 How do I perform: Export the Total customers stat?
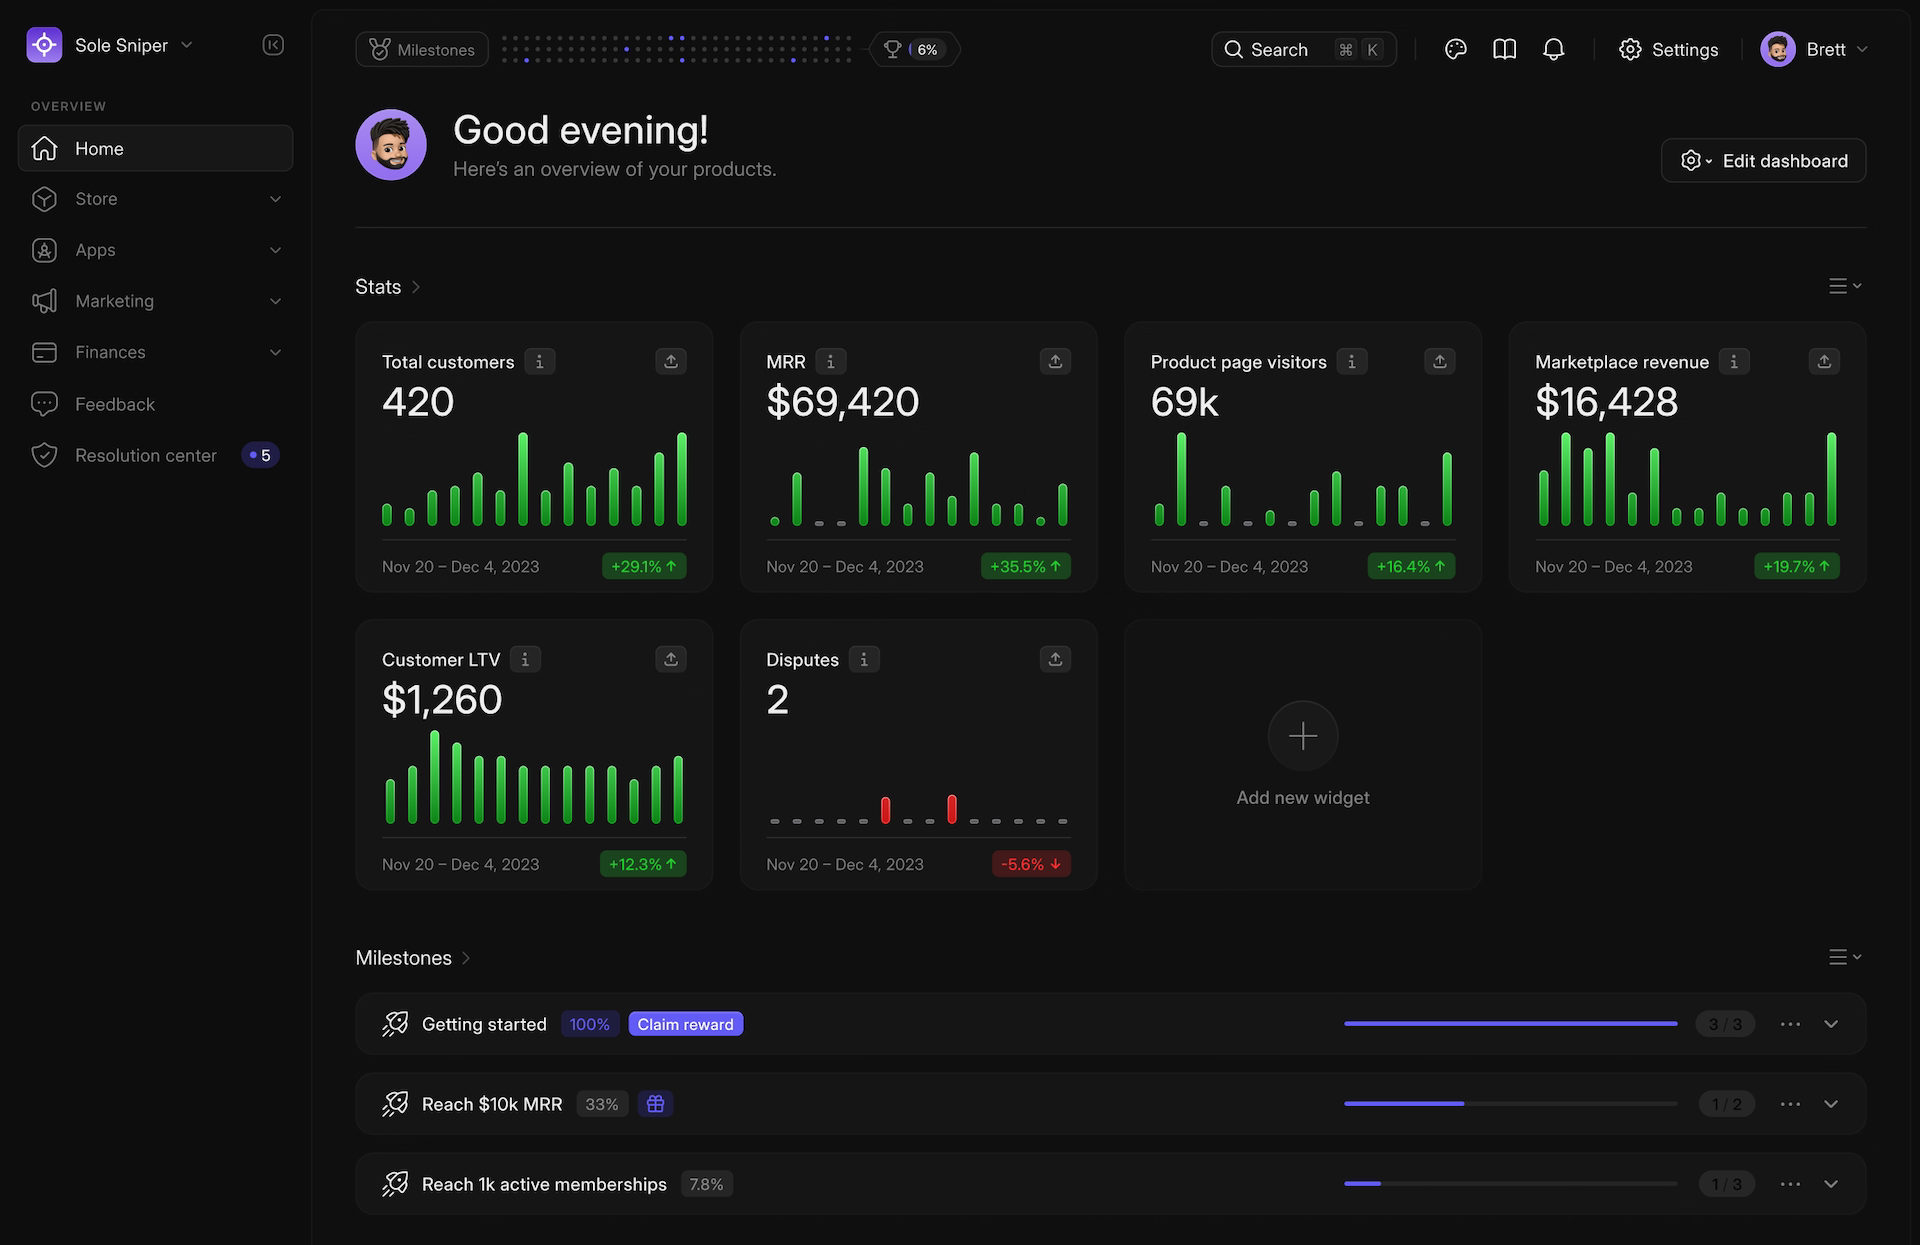(x=670, y=361)
